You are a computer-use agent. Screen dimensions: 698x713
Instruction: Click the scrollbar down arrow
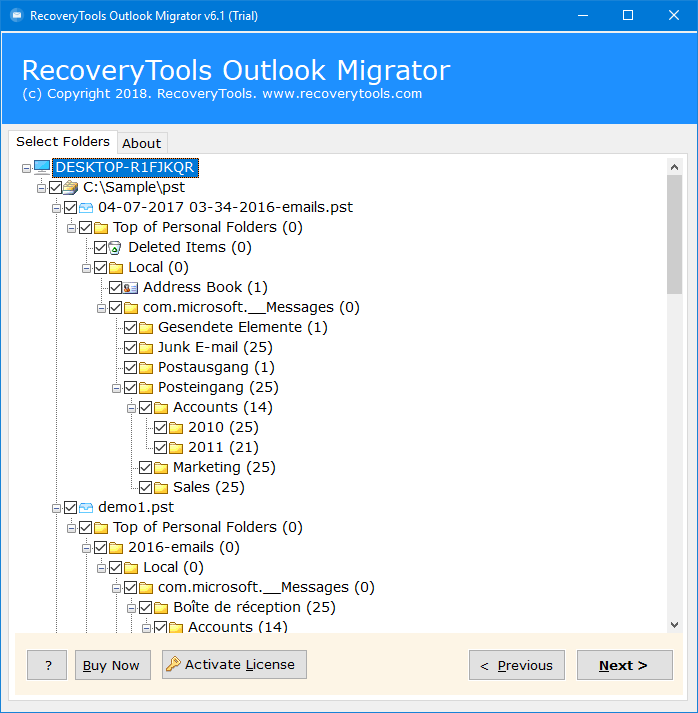click(x=674, y=625)
